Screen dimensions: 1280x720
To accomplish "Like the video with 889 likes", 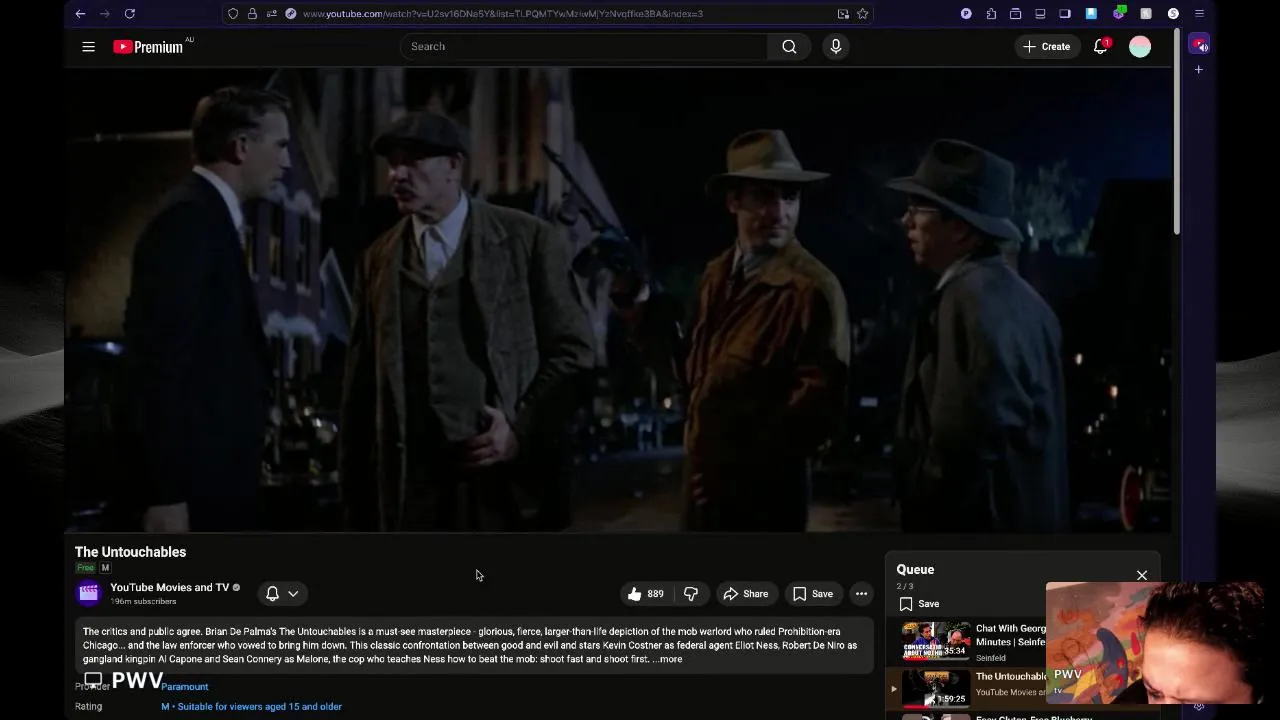I will pos(646,593).
